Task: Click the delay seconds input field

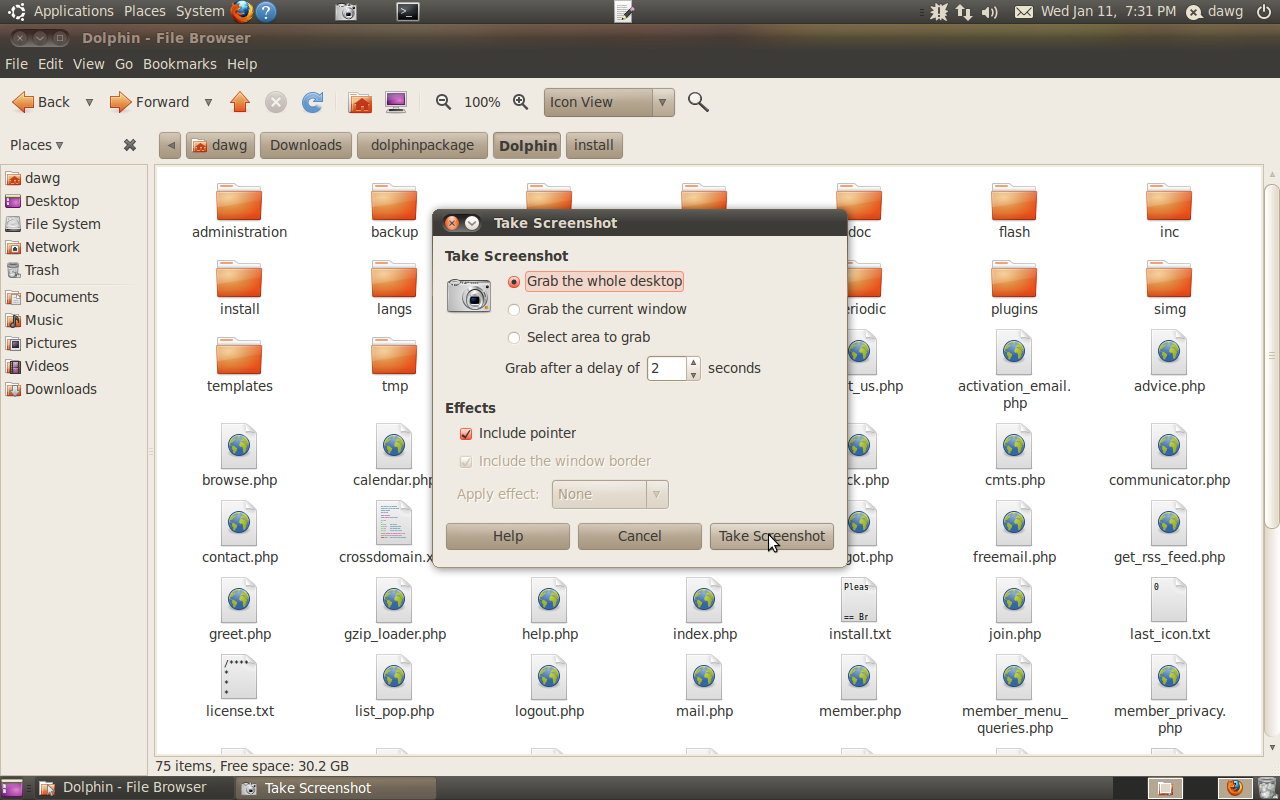Action: pos(666,368)
